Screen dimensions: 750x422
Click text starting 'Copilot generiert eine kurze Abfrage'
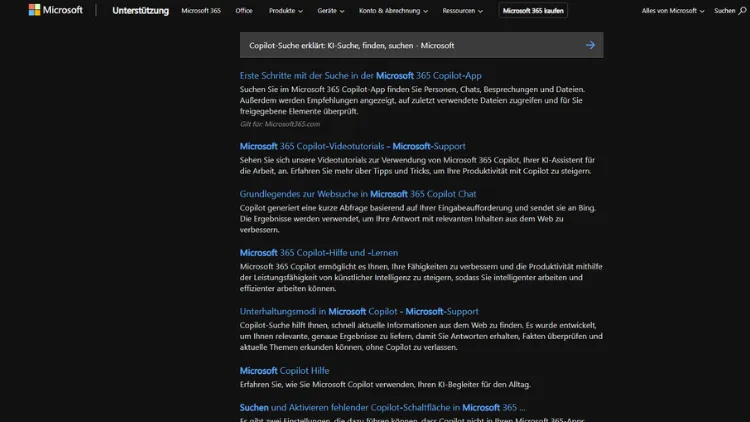click(418, 219)
